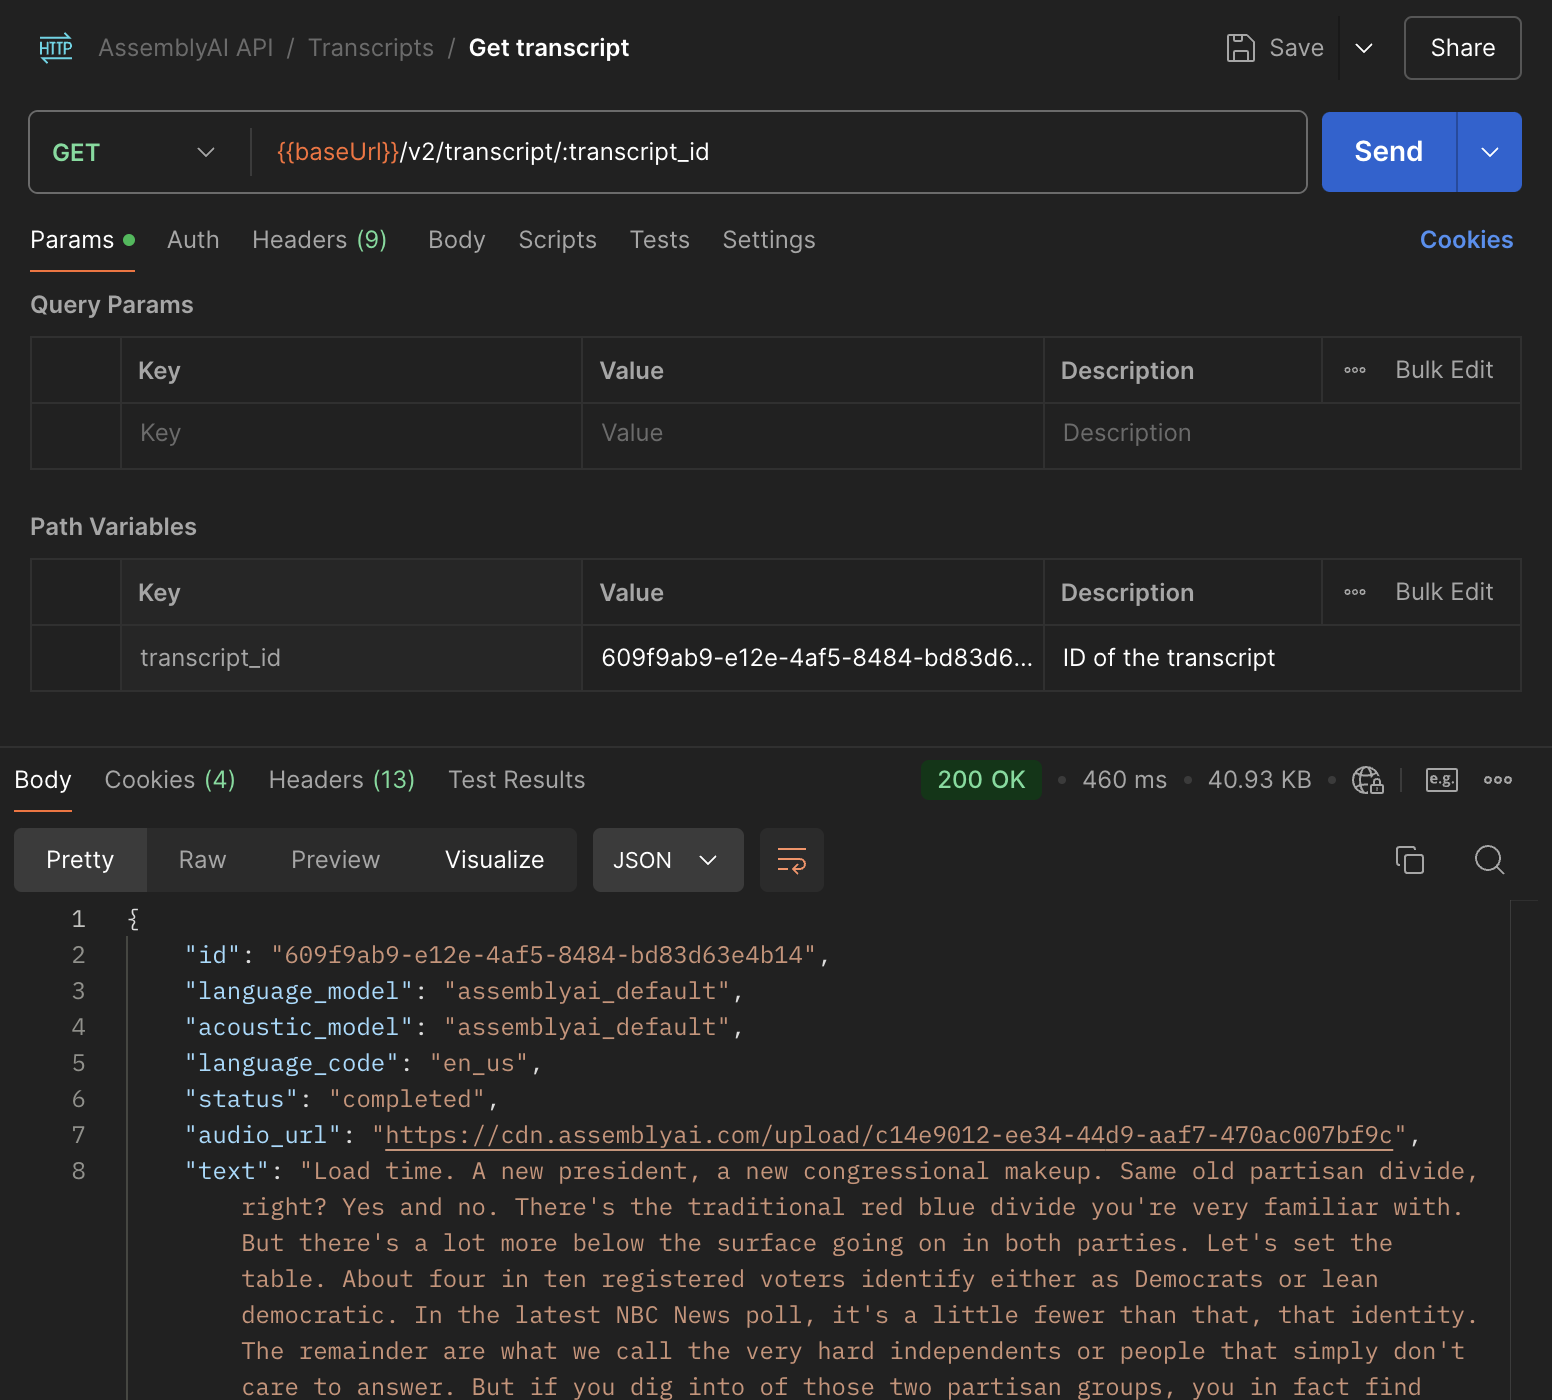Click the transcript_id value field

coord(812,657)
